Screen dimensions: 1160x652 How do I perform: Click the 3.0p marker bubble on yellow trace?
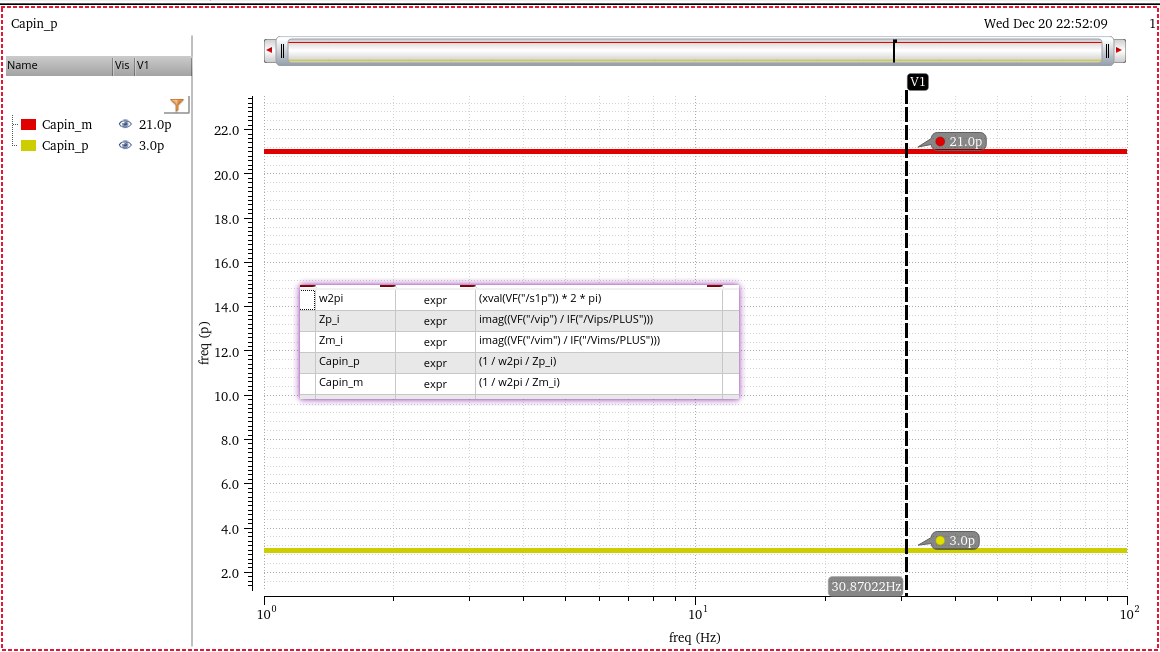[x=956, y=540]
